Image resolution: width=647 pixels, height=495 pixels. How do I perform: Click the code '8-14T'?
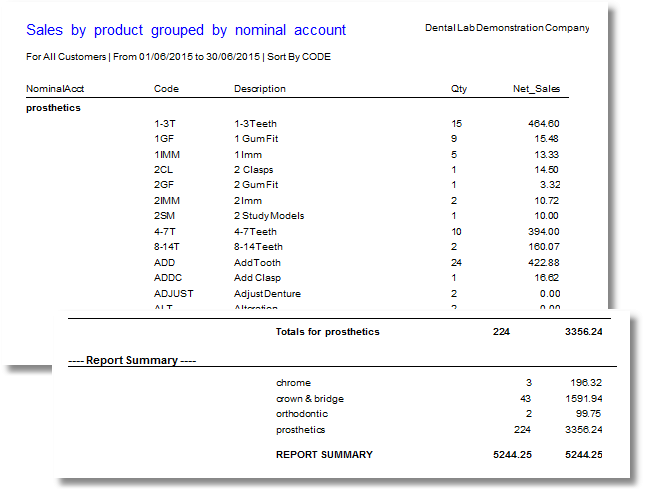[167, 246]
